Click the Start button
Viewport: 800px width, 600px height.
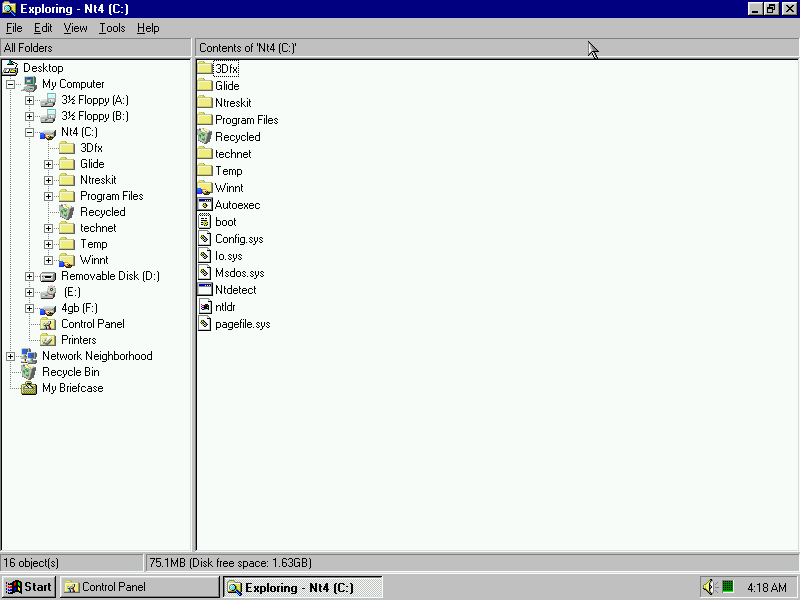pyautogui.click(x=29, y=587)
